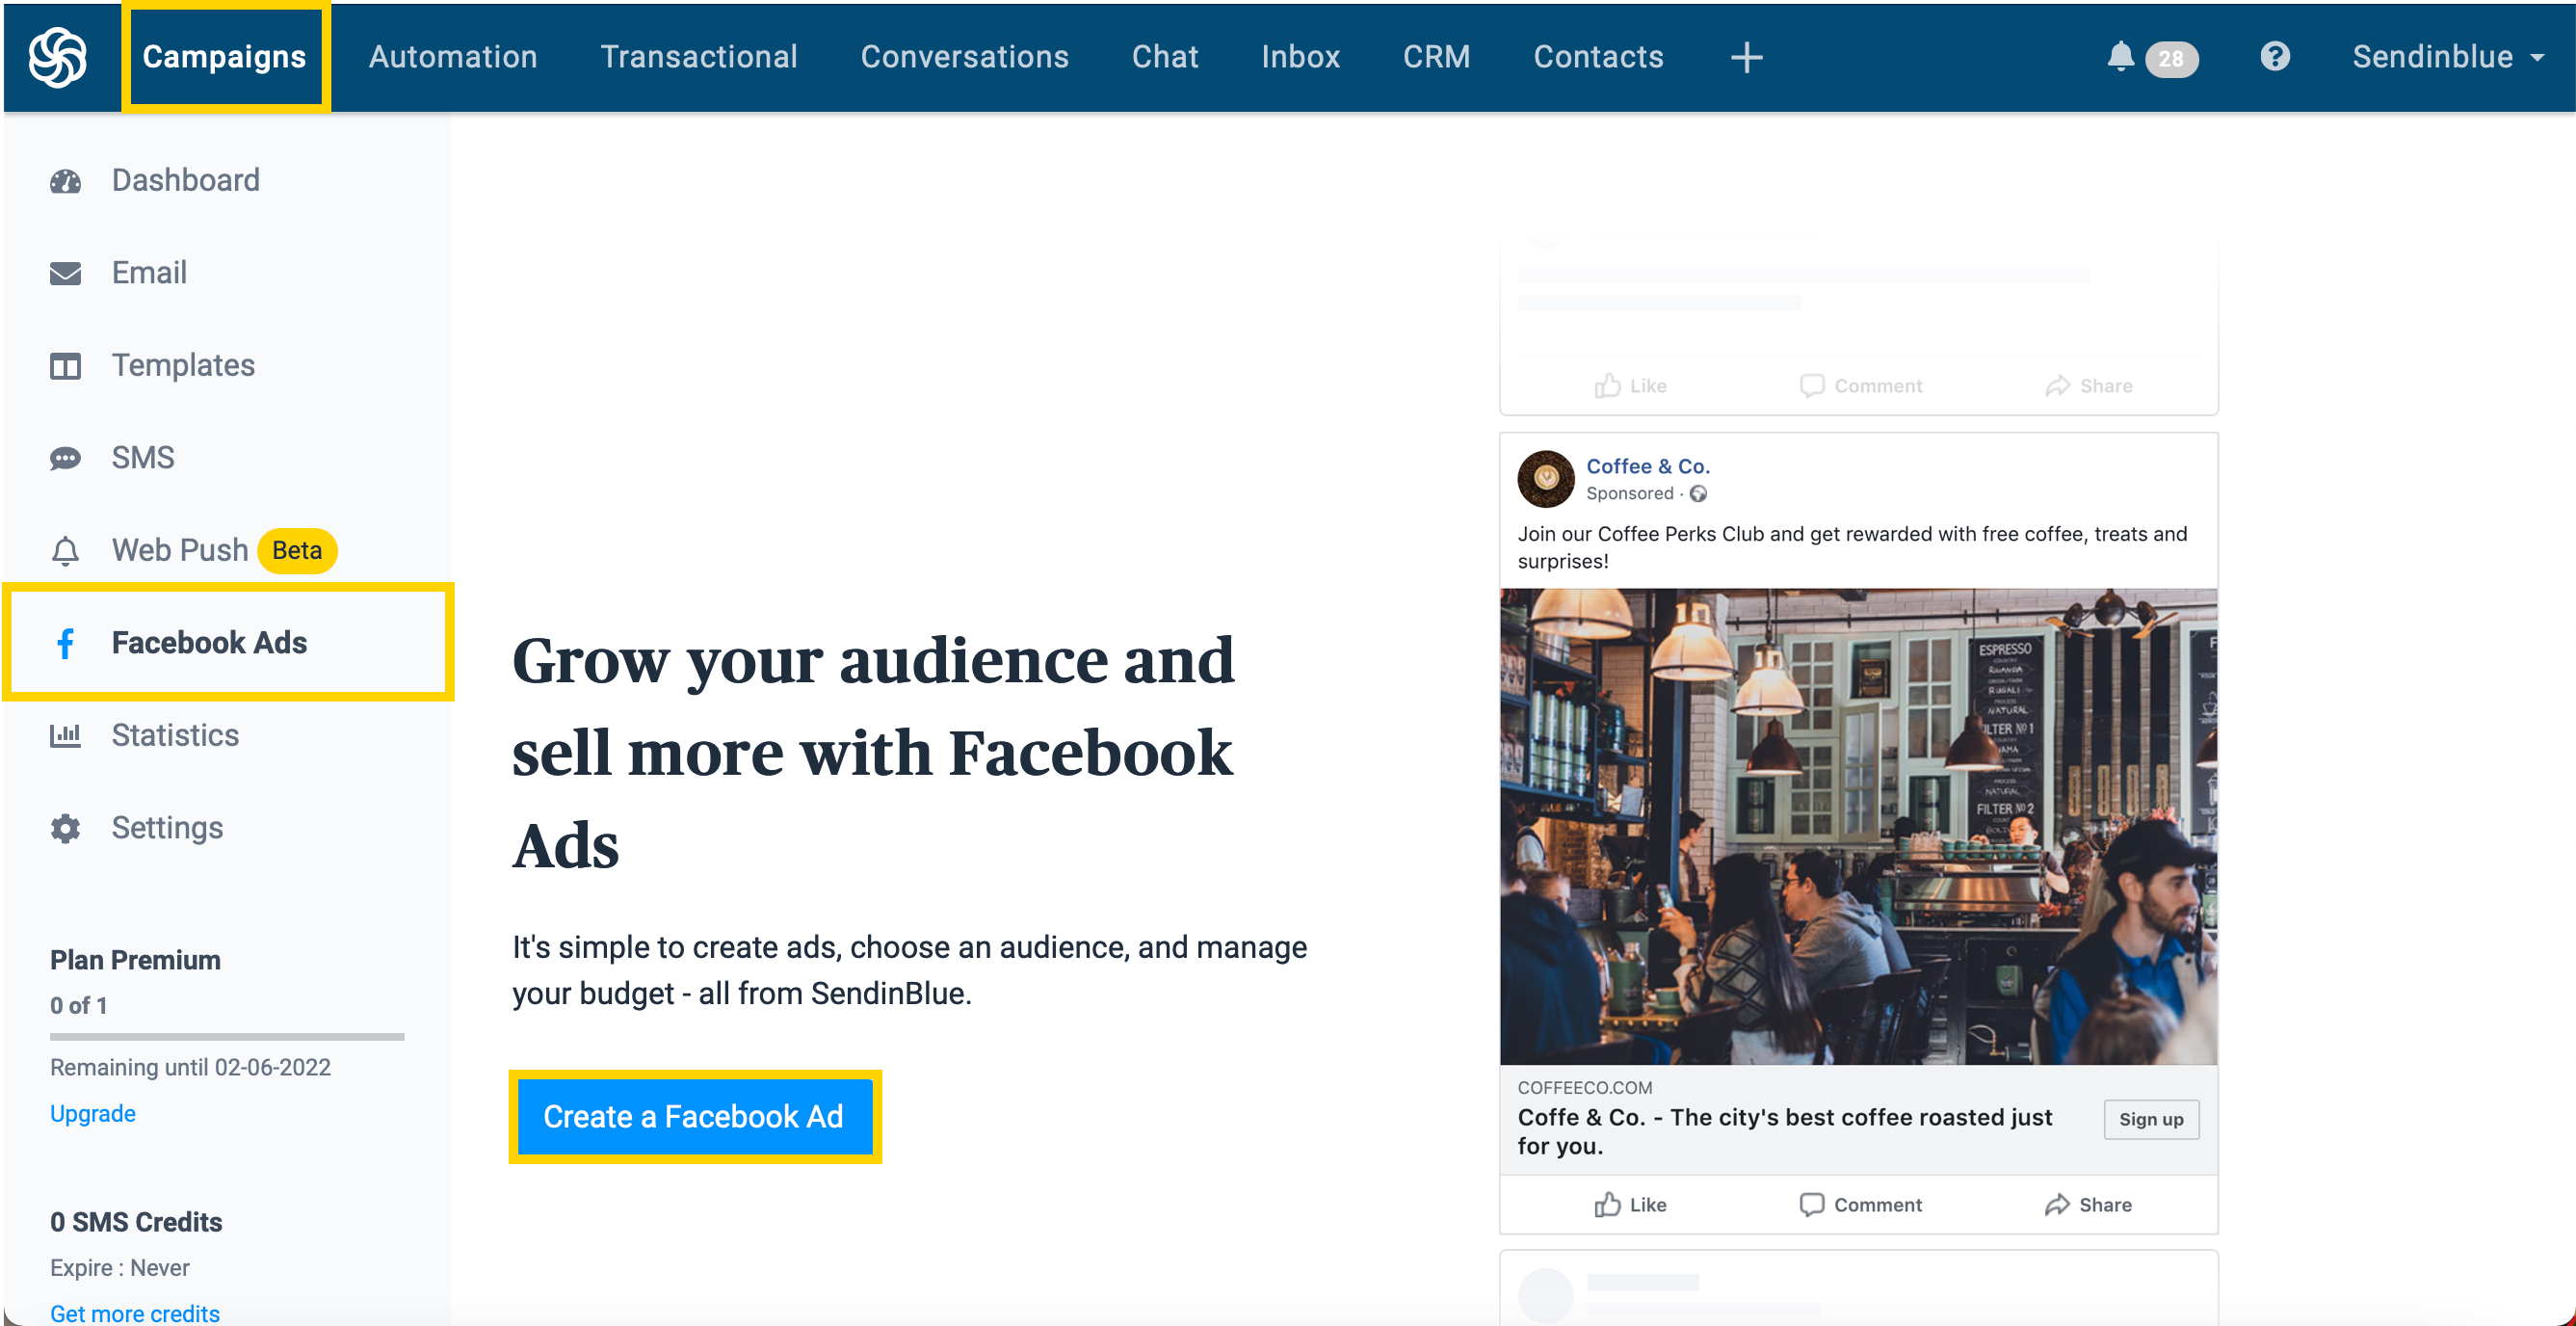The image size is (2576, 1326).
Task: Open the Inbox tab
Action: coord(1300,57)
